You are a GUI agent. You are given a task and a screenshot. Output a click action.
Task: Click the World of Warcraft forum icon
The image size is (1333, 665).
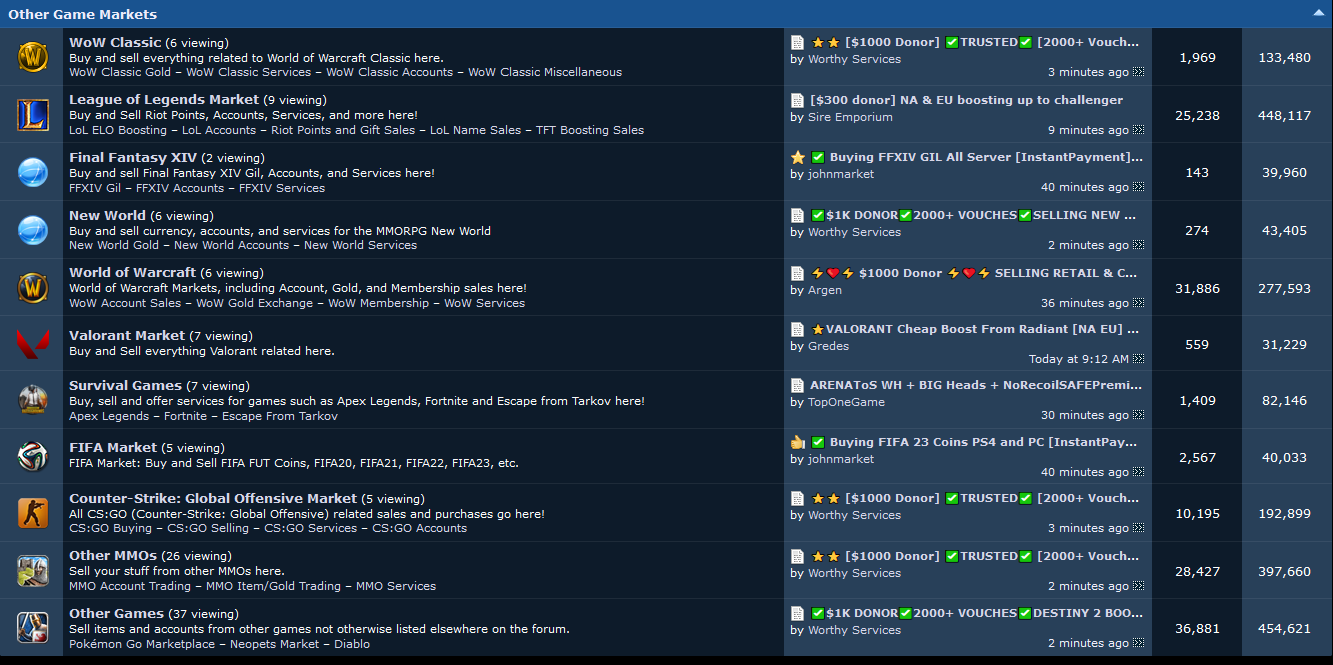click(x=33, y=288)
